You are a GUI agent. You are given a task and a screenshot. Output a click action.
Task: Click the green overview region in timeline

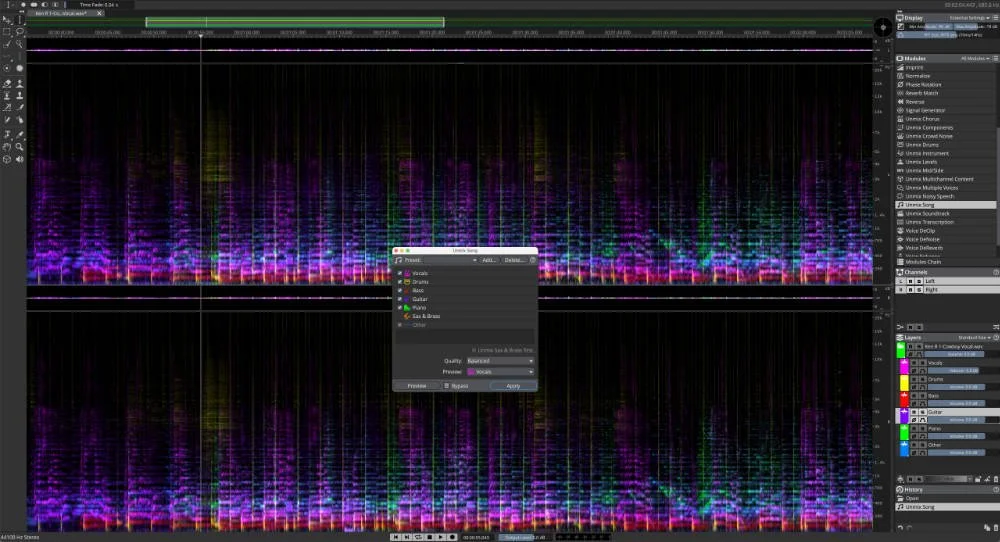295,22
